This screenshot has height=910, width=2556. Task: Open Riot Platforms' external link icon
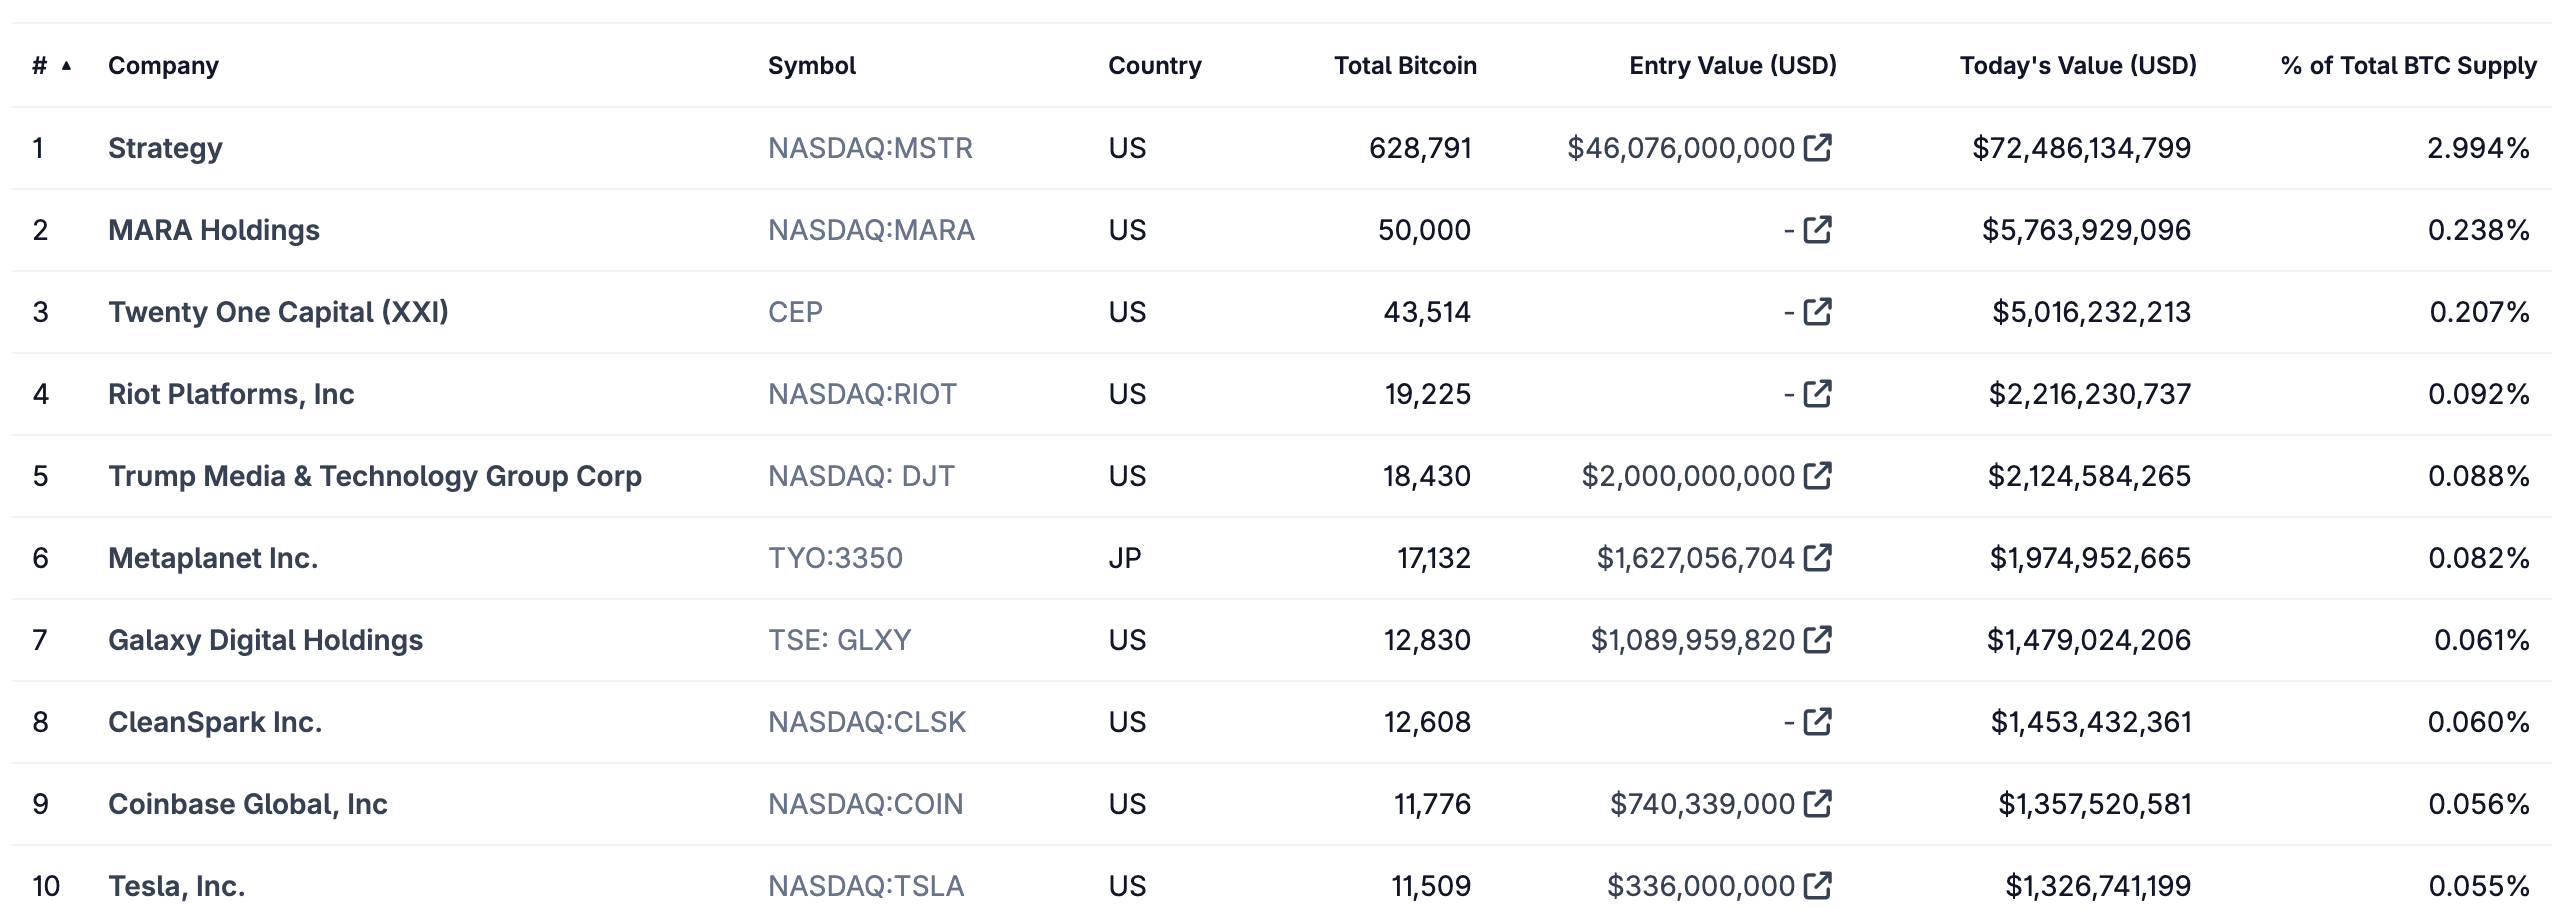[x=1819, y=393]
